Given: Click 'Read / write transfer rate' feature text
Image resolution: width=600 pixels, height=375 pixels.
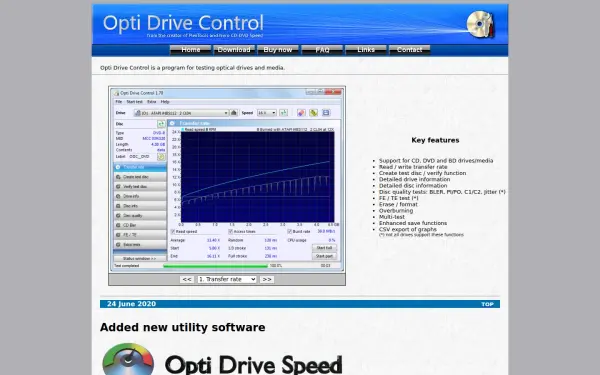Looking at the screenshot, I should [x=413, y=167].
